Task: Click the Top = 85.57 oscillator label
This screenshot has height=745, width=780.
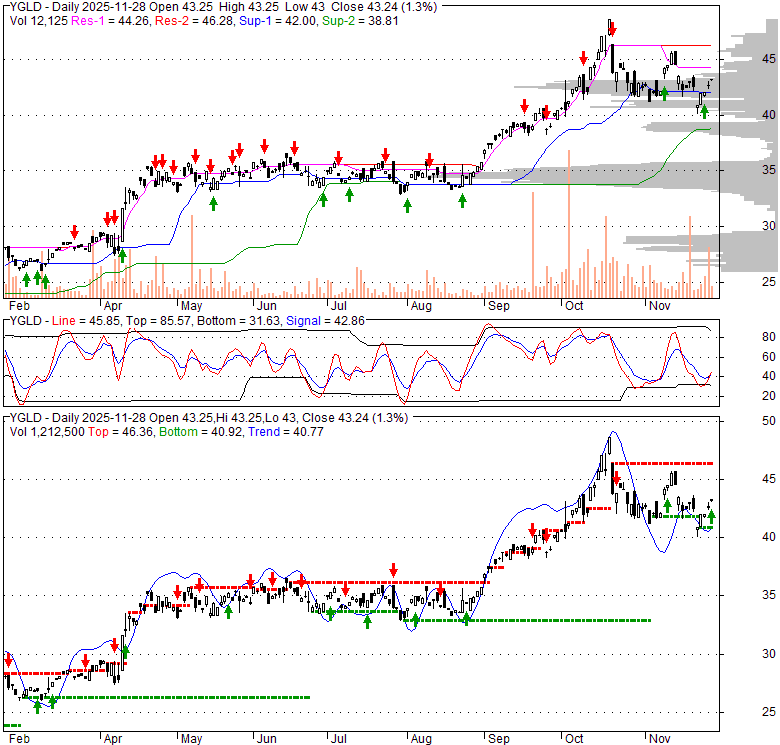Action: click(158, 321)
